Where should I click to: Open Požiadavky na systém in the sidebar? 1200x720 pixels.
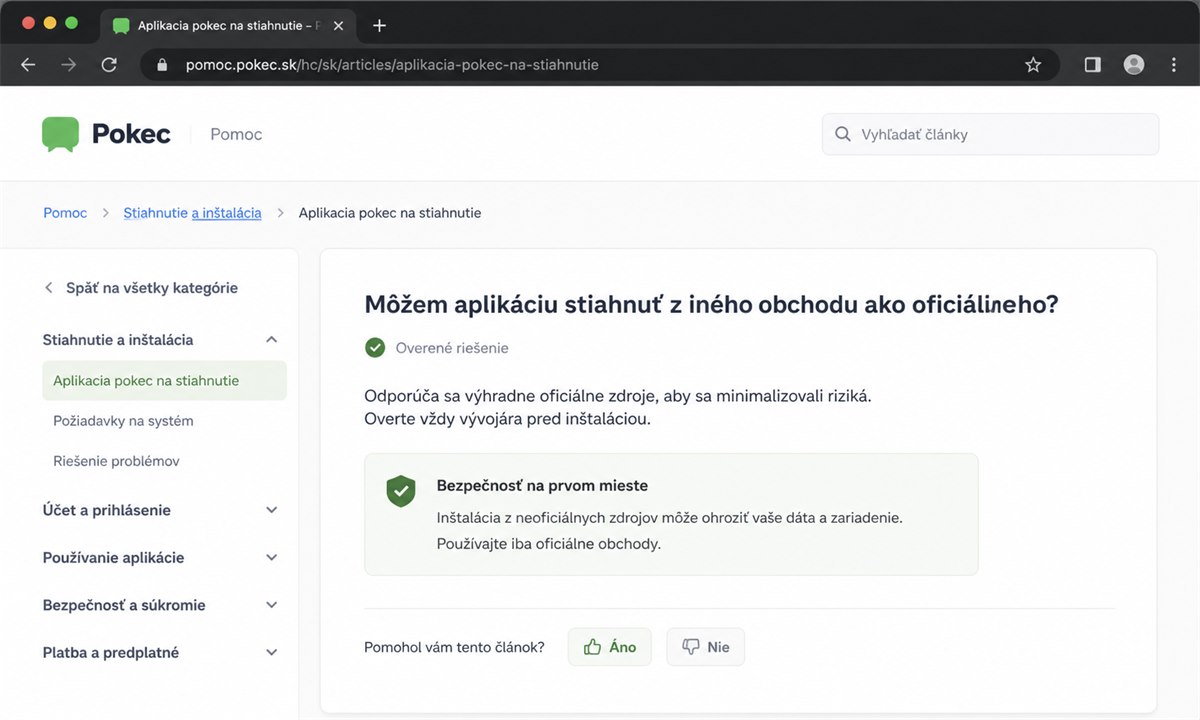click(x=123, y=421)
